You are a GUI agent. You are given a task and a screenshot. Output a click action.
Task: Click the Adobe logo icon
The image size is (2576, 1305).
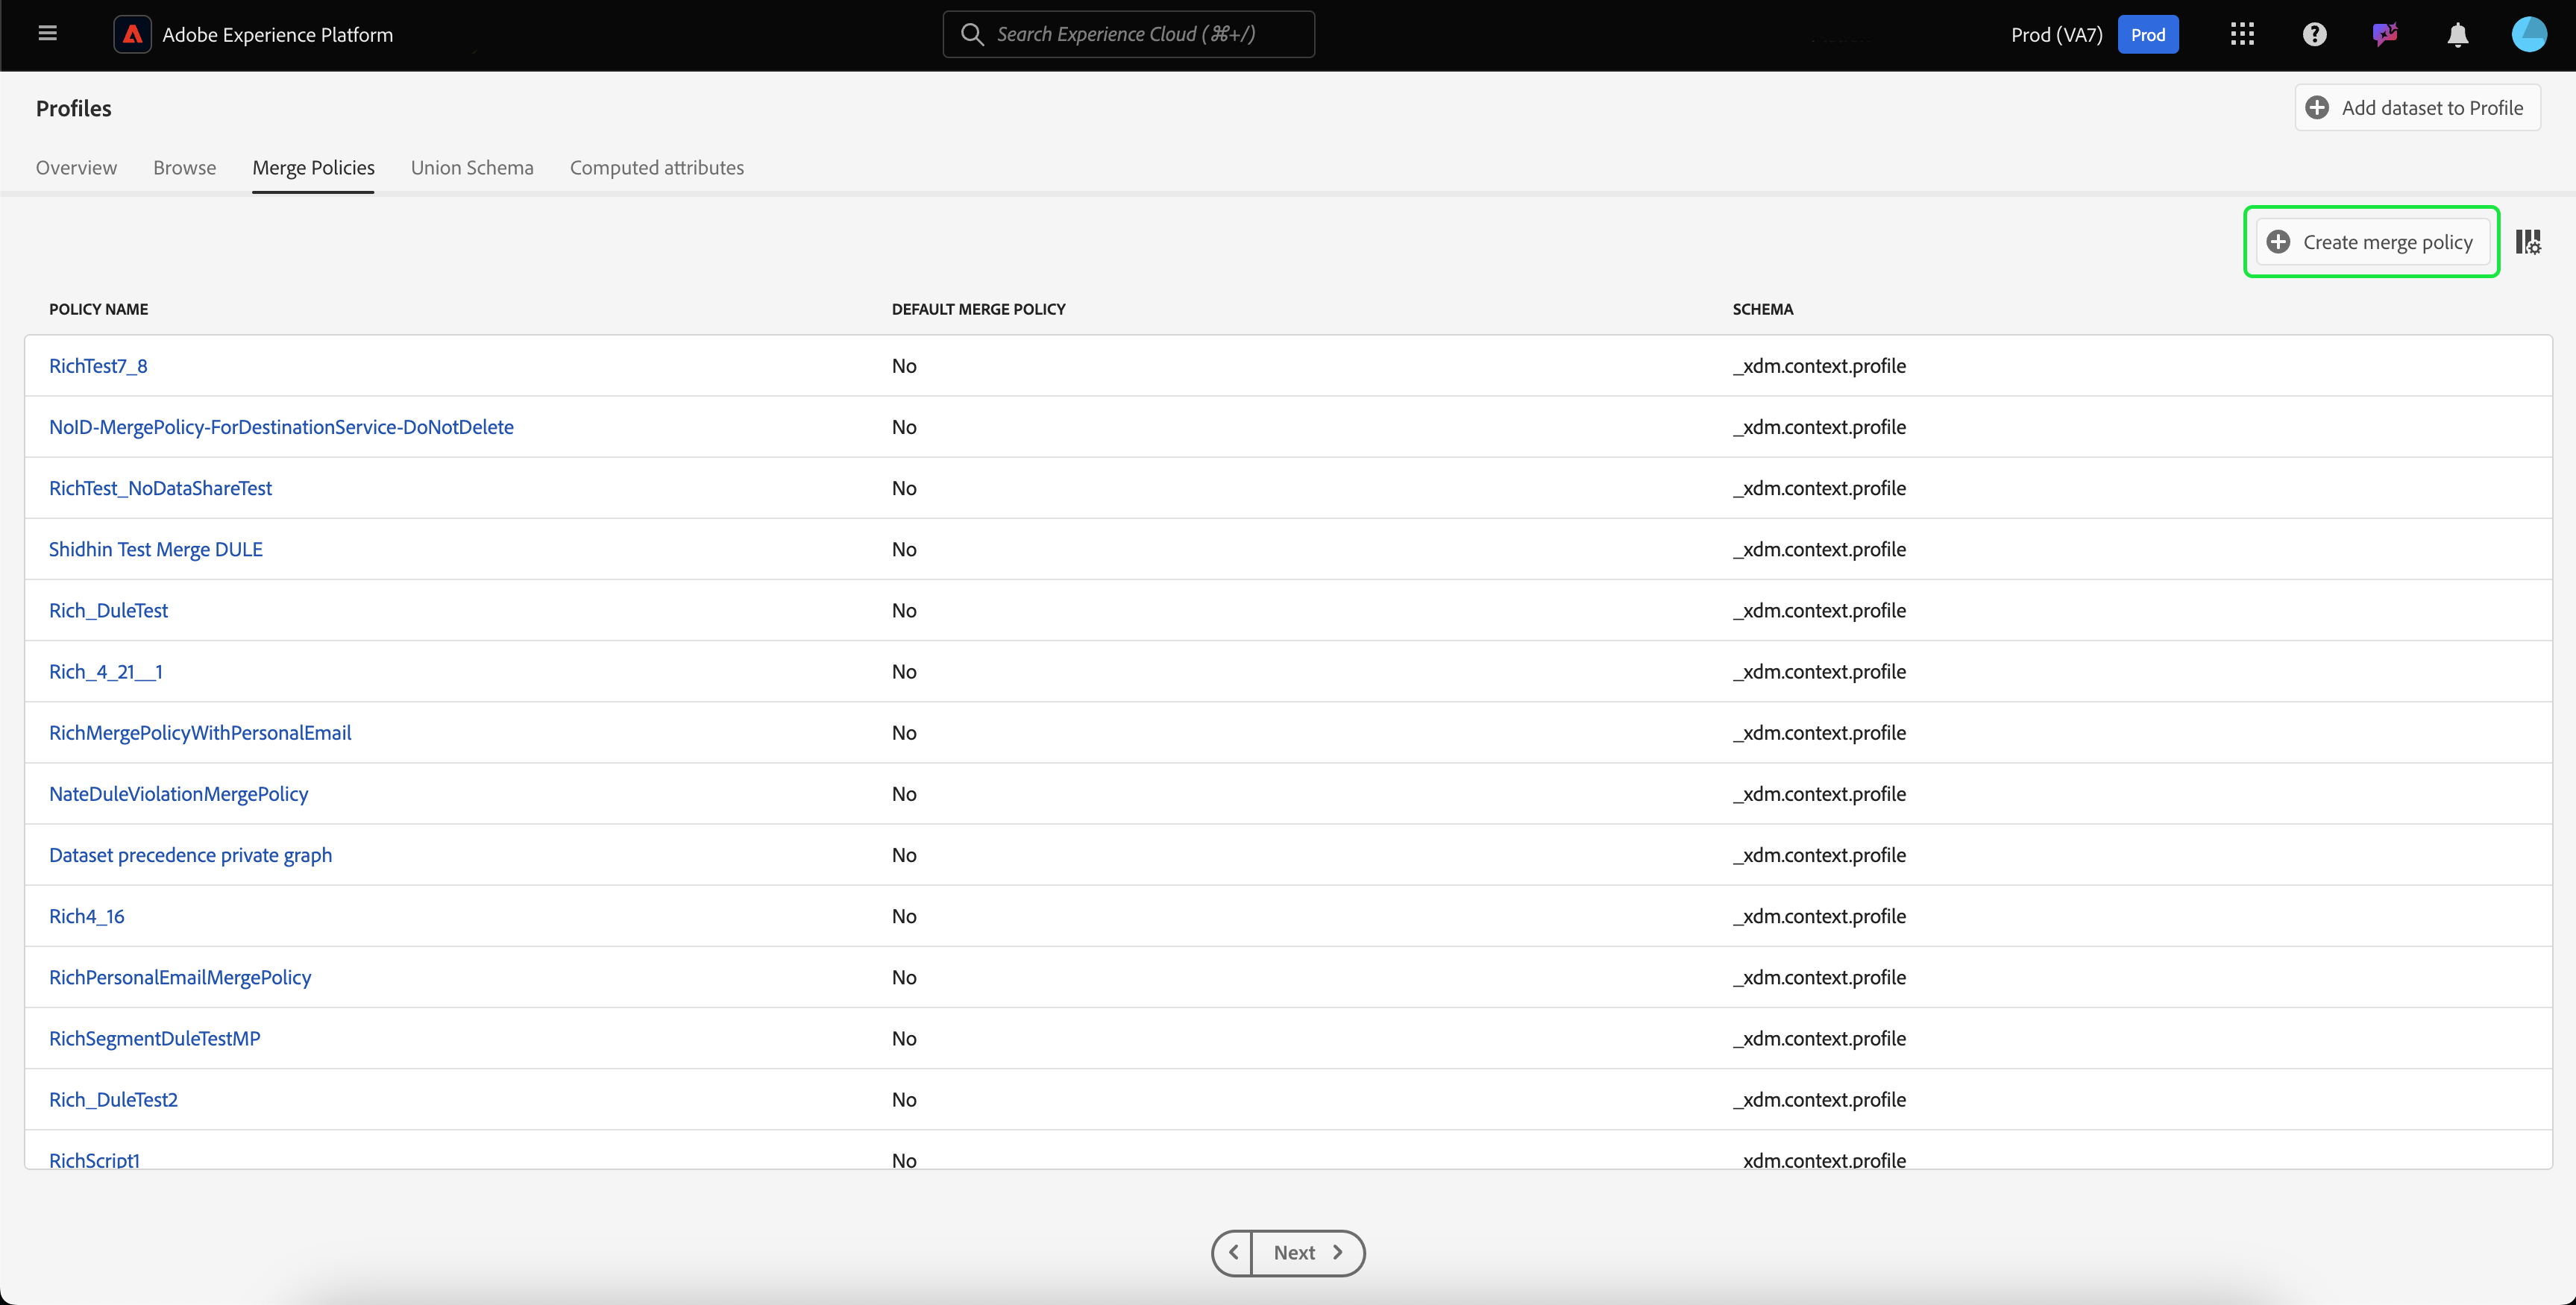132,34
